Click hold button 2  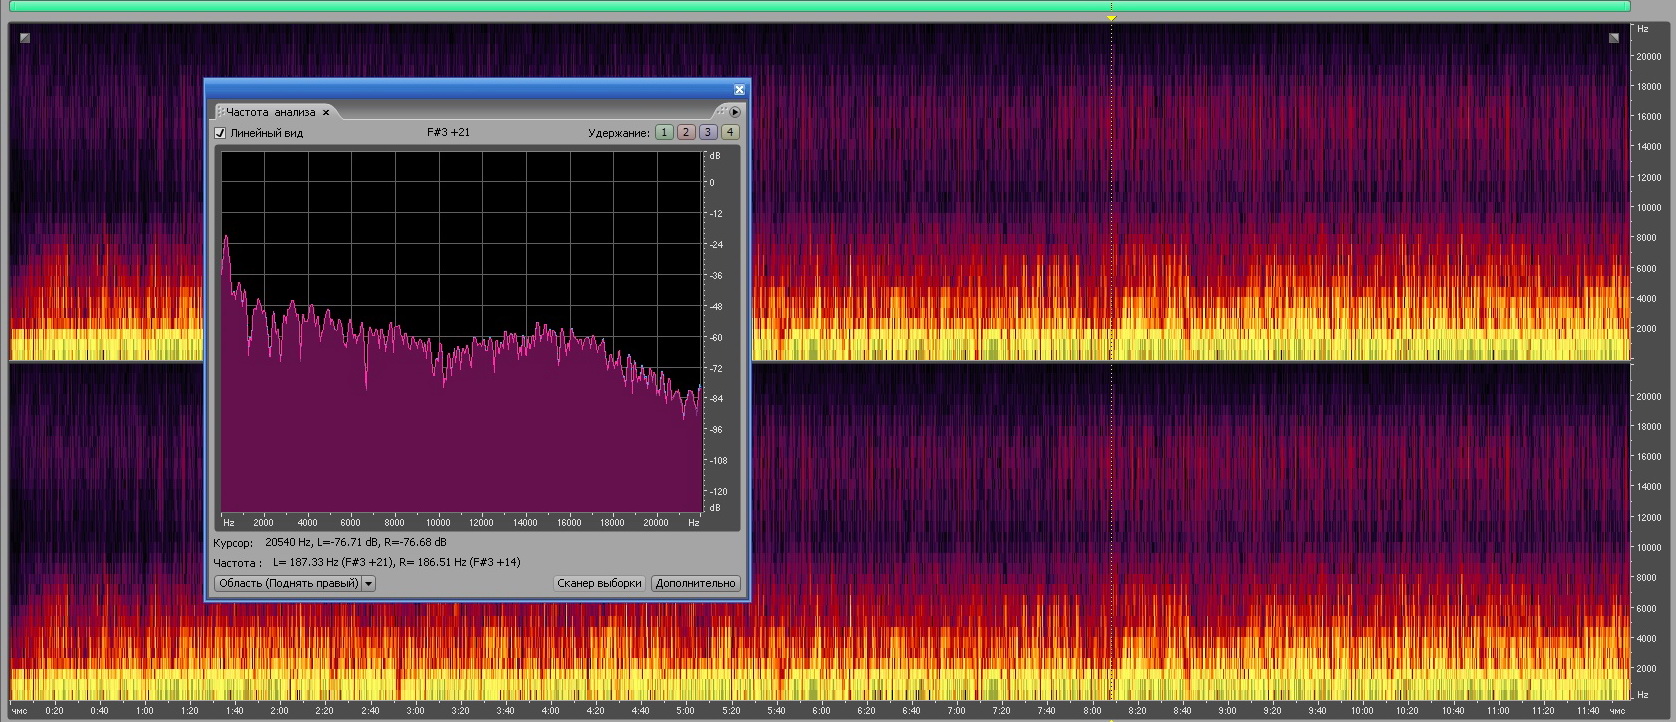pyautogui.click(x=686, y=132)
